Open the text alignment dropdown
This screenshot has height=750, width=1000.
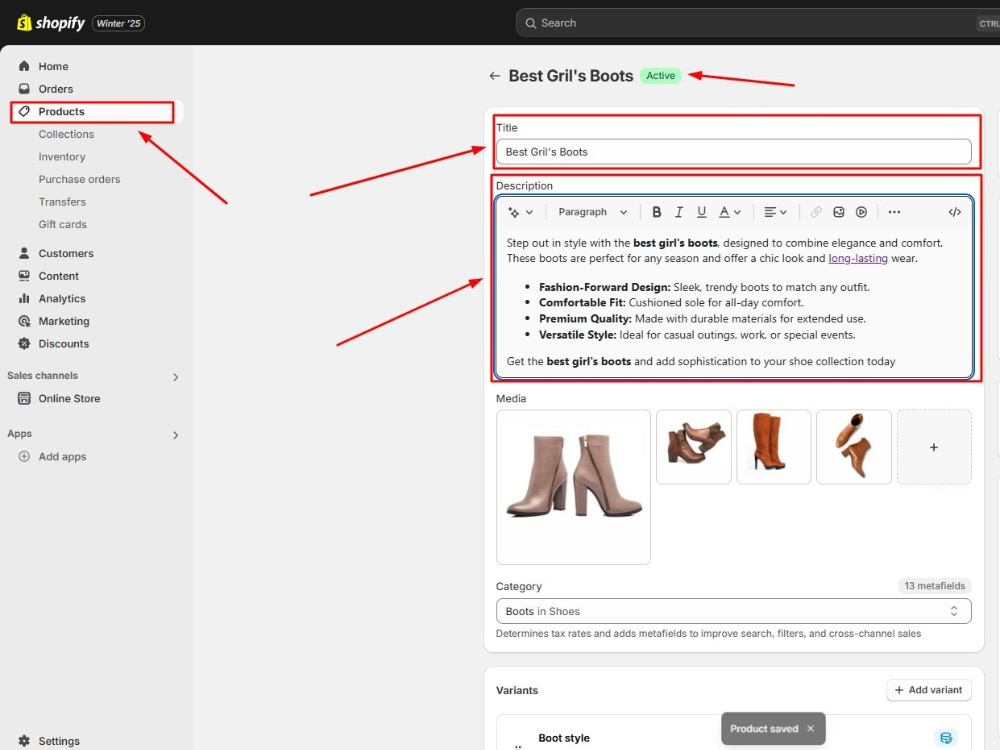775,212
